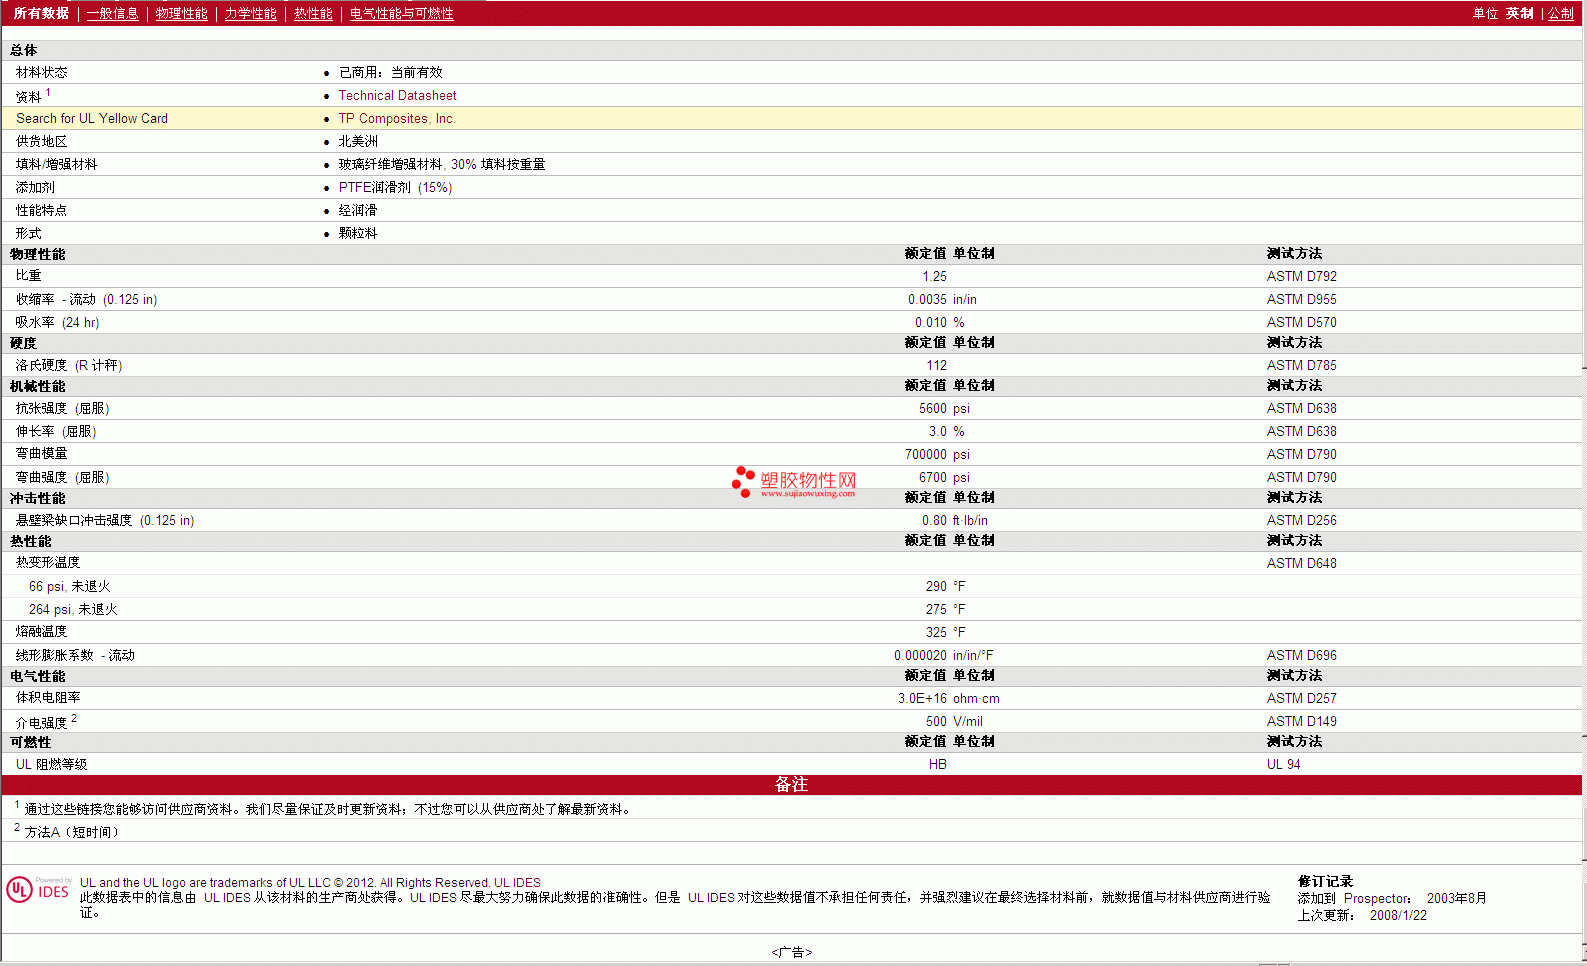Select the 颗粒料 form text
Image resolution: width=1587 pixels, height=966 pixels.
(358, 233)
